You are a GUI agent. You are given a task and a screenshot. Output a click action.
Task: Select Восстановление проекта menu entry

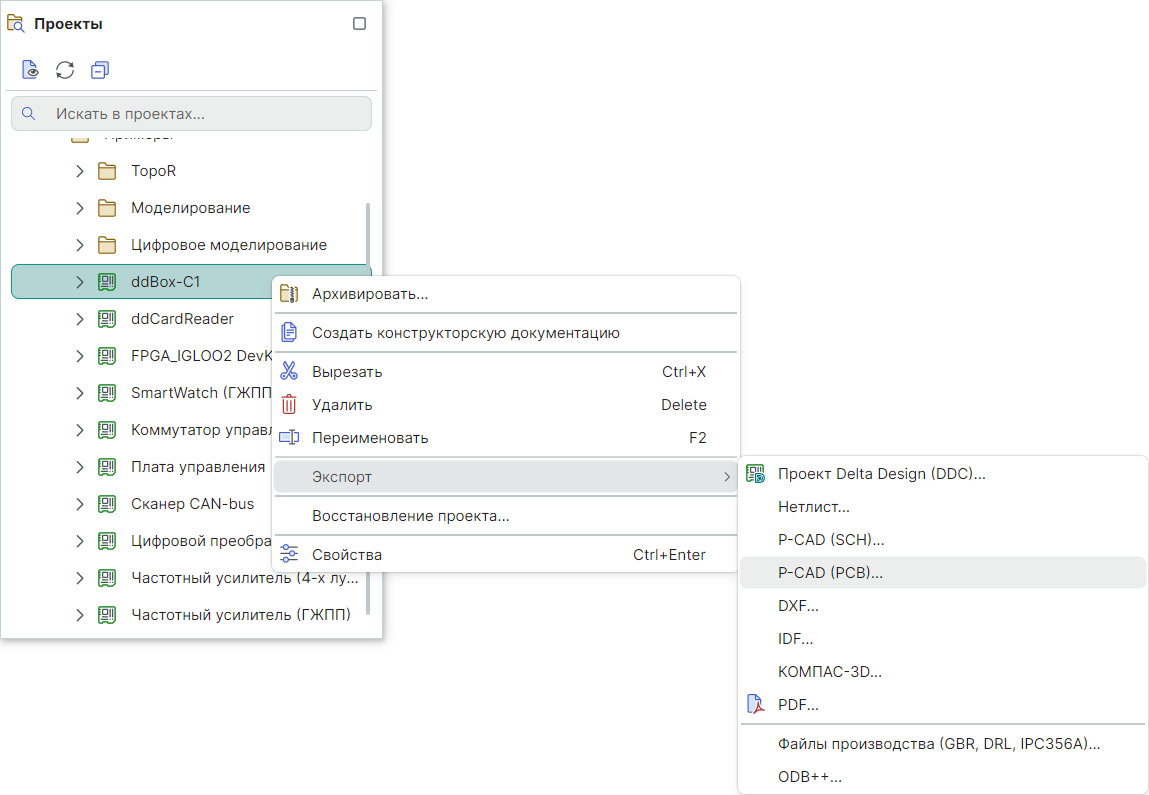(x=410, y=516)
